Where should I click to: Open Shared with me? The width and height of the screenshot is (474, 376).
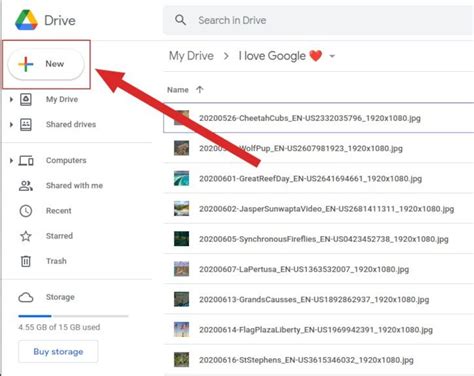(x=74, y=185)
